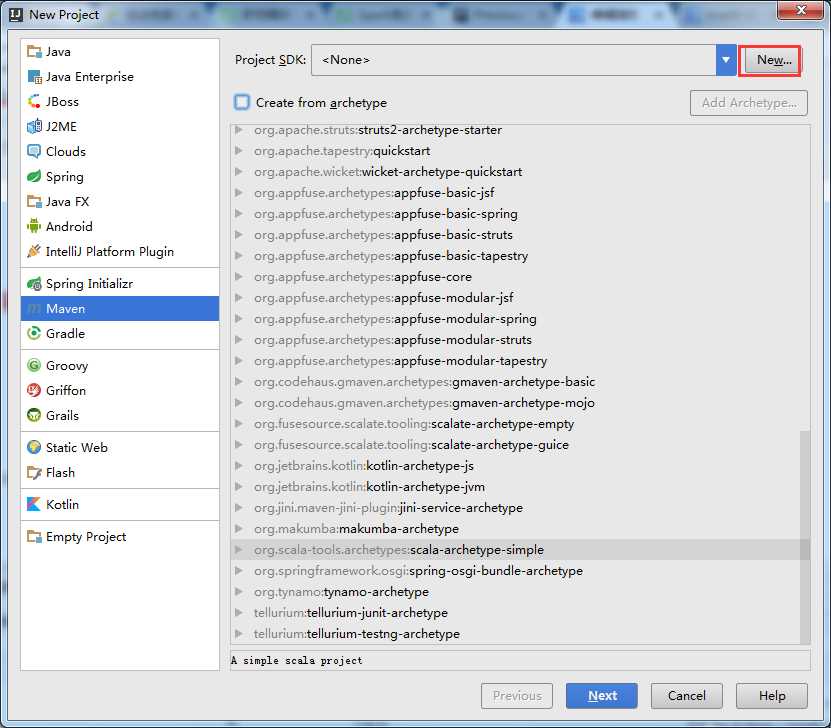This screenshot has height=728, width=831.
Task: Select appfuse-modular-struts archetype text
Action: click(463, 340)
